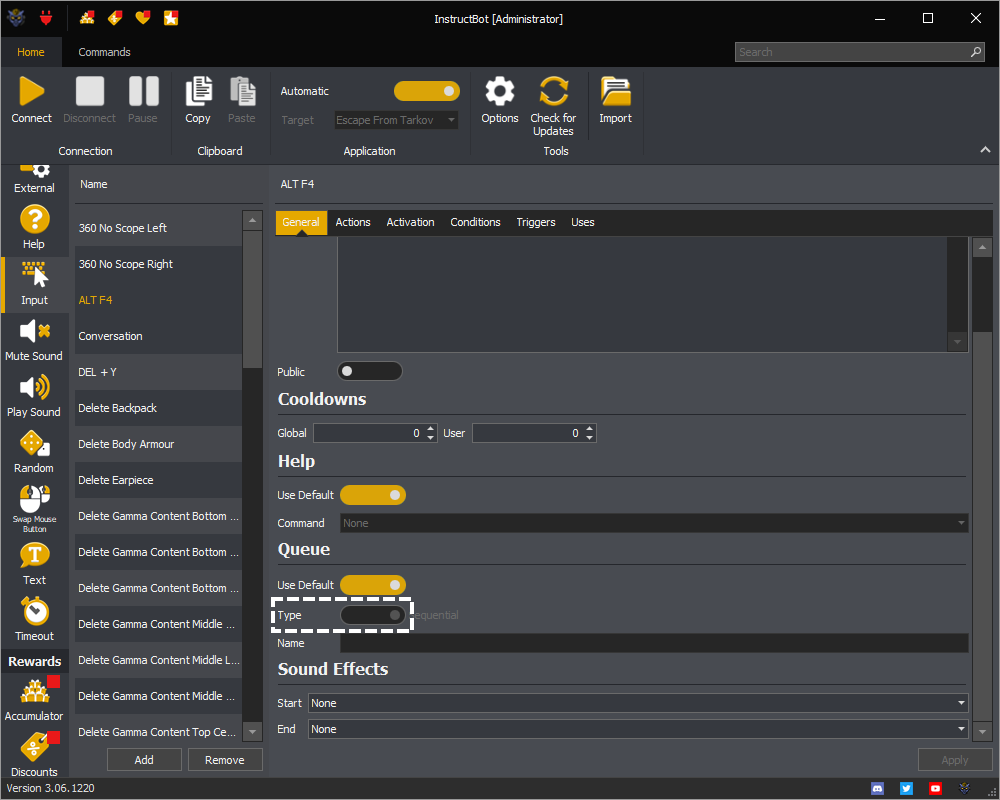This screenshot has width=1000, height=800.
Task: Click the red plug icon in title bar
Action: coord(46,18)
